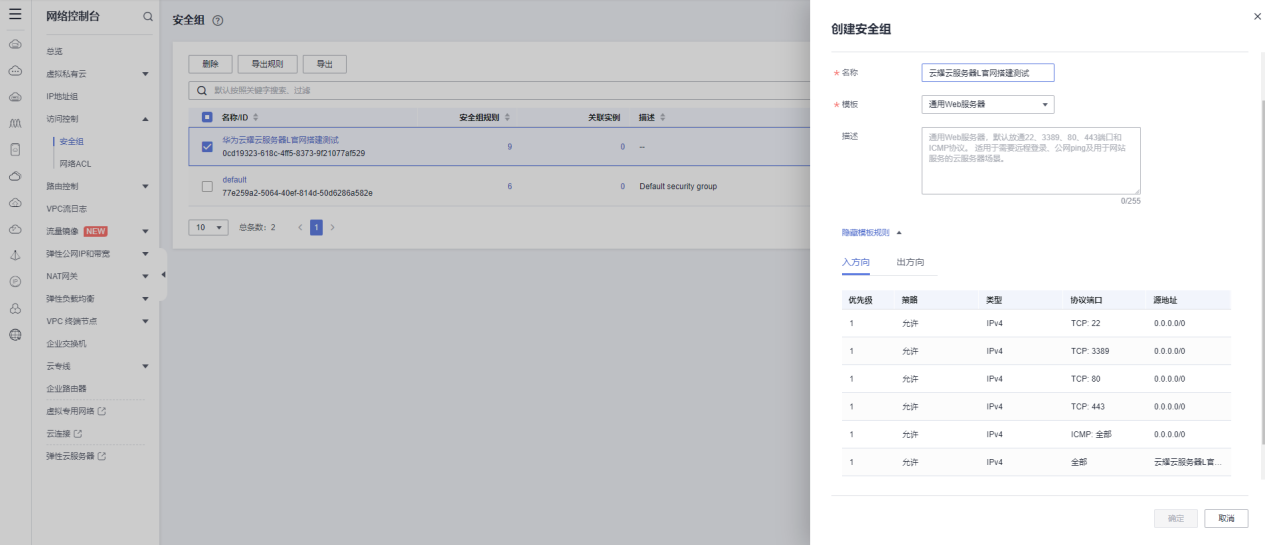Click the 删除 button
1265x545 pixels.
pyautogui.click(x=211, y=64)
